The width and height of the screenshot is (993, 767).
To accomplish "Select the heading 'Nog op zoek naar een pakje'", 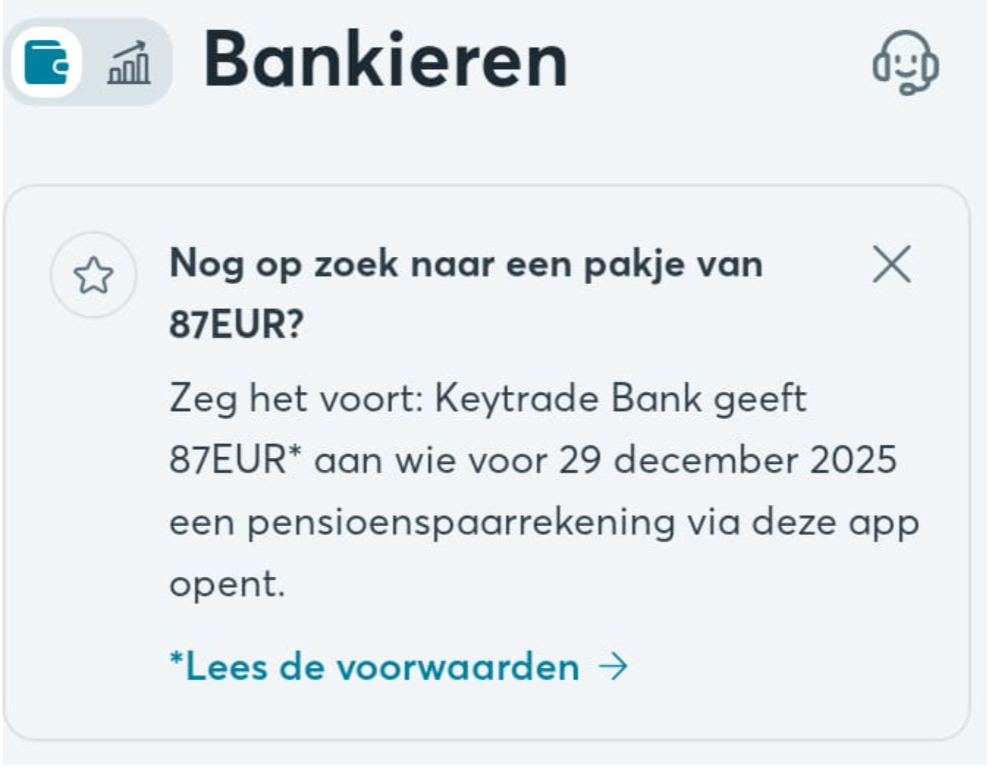I will point(466,264).
